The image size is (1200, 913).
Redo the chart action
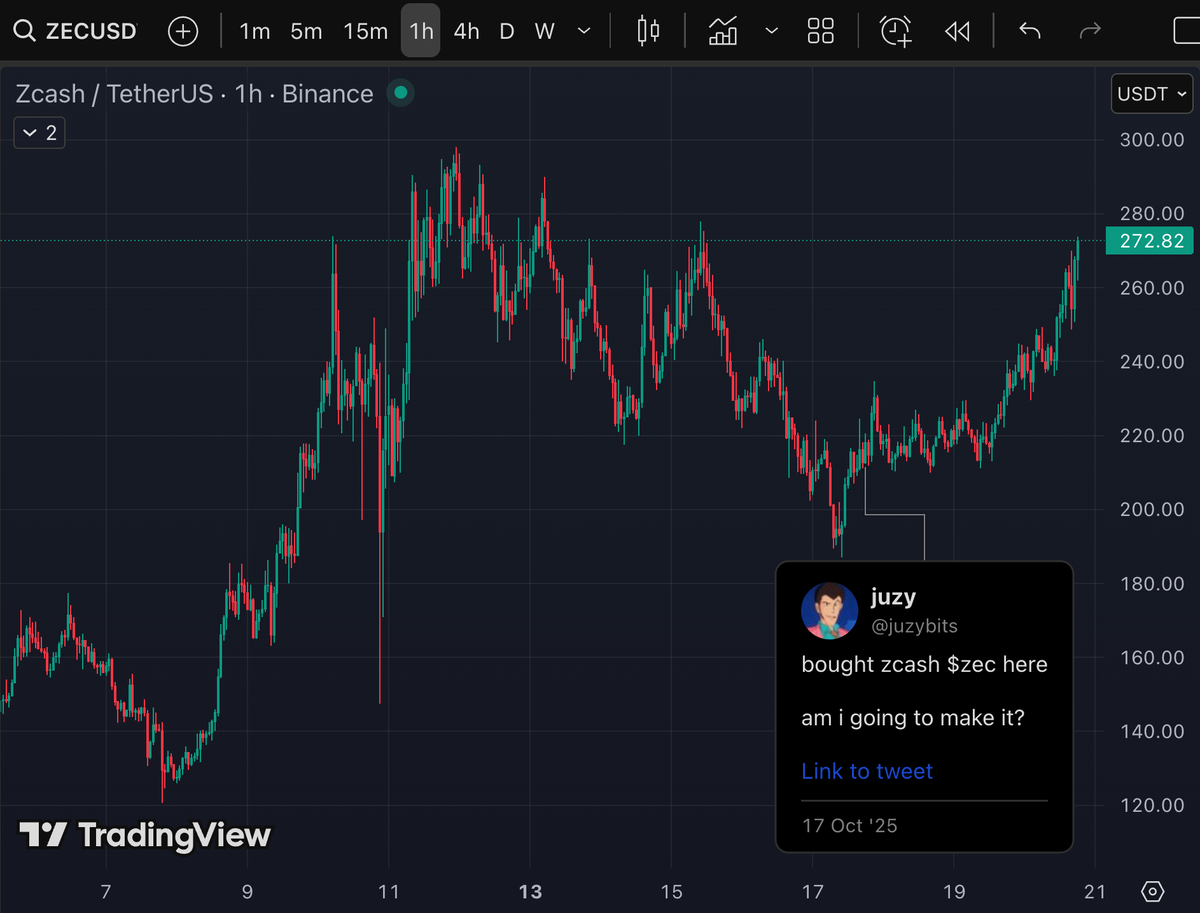tap(1090, 31)
